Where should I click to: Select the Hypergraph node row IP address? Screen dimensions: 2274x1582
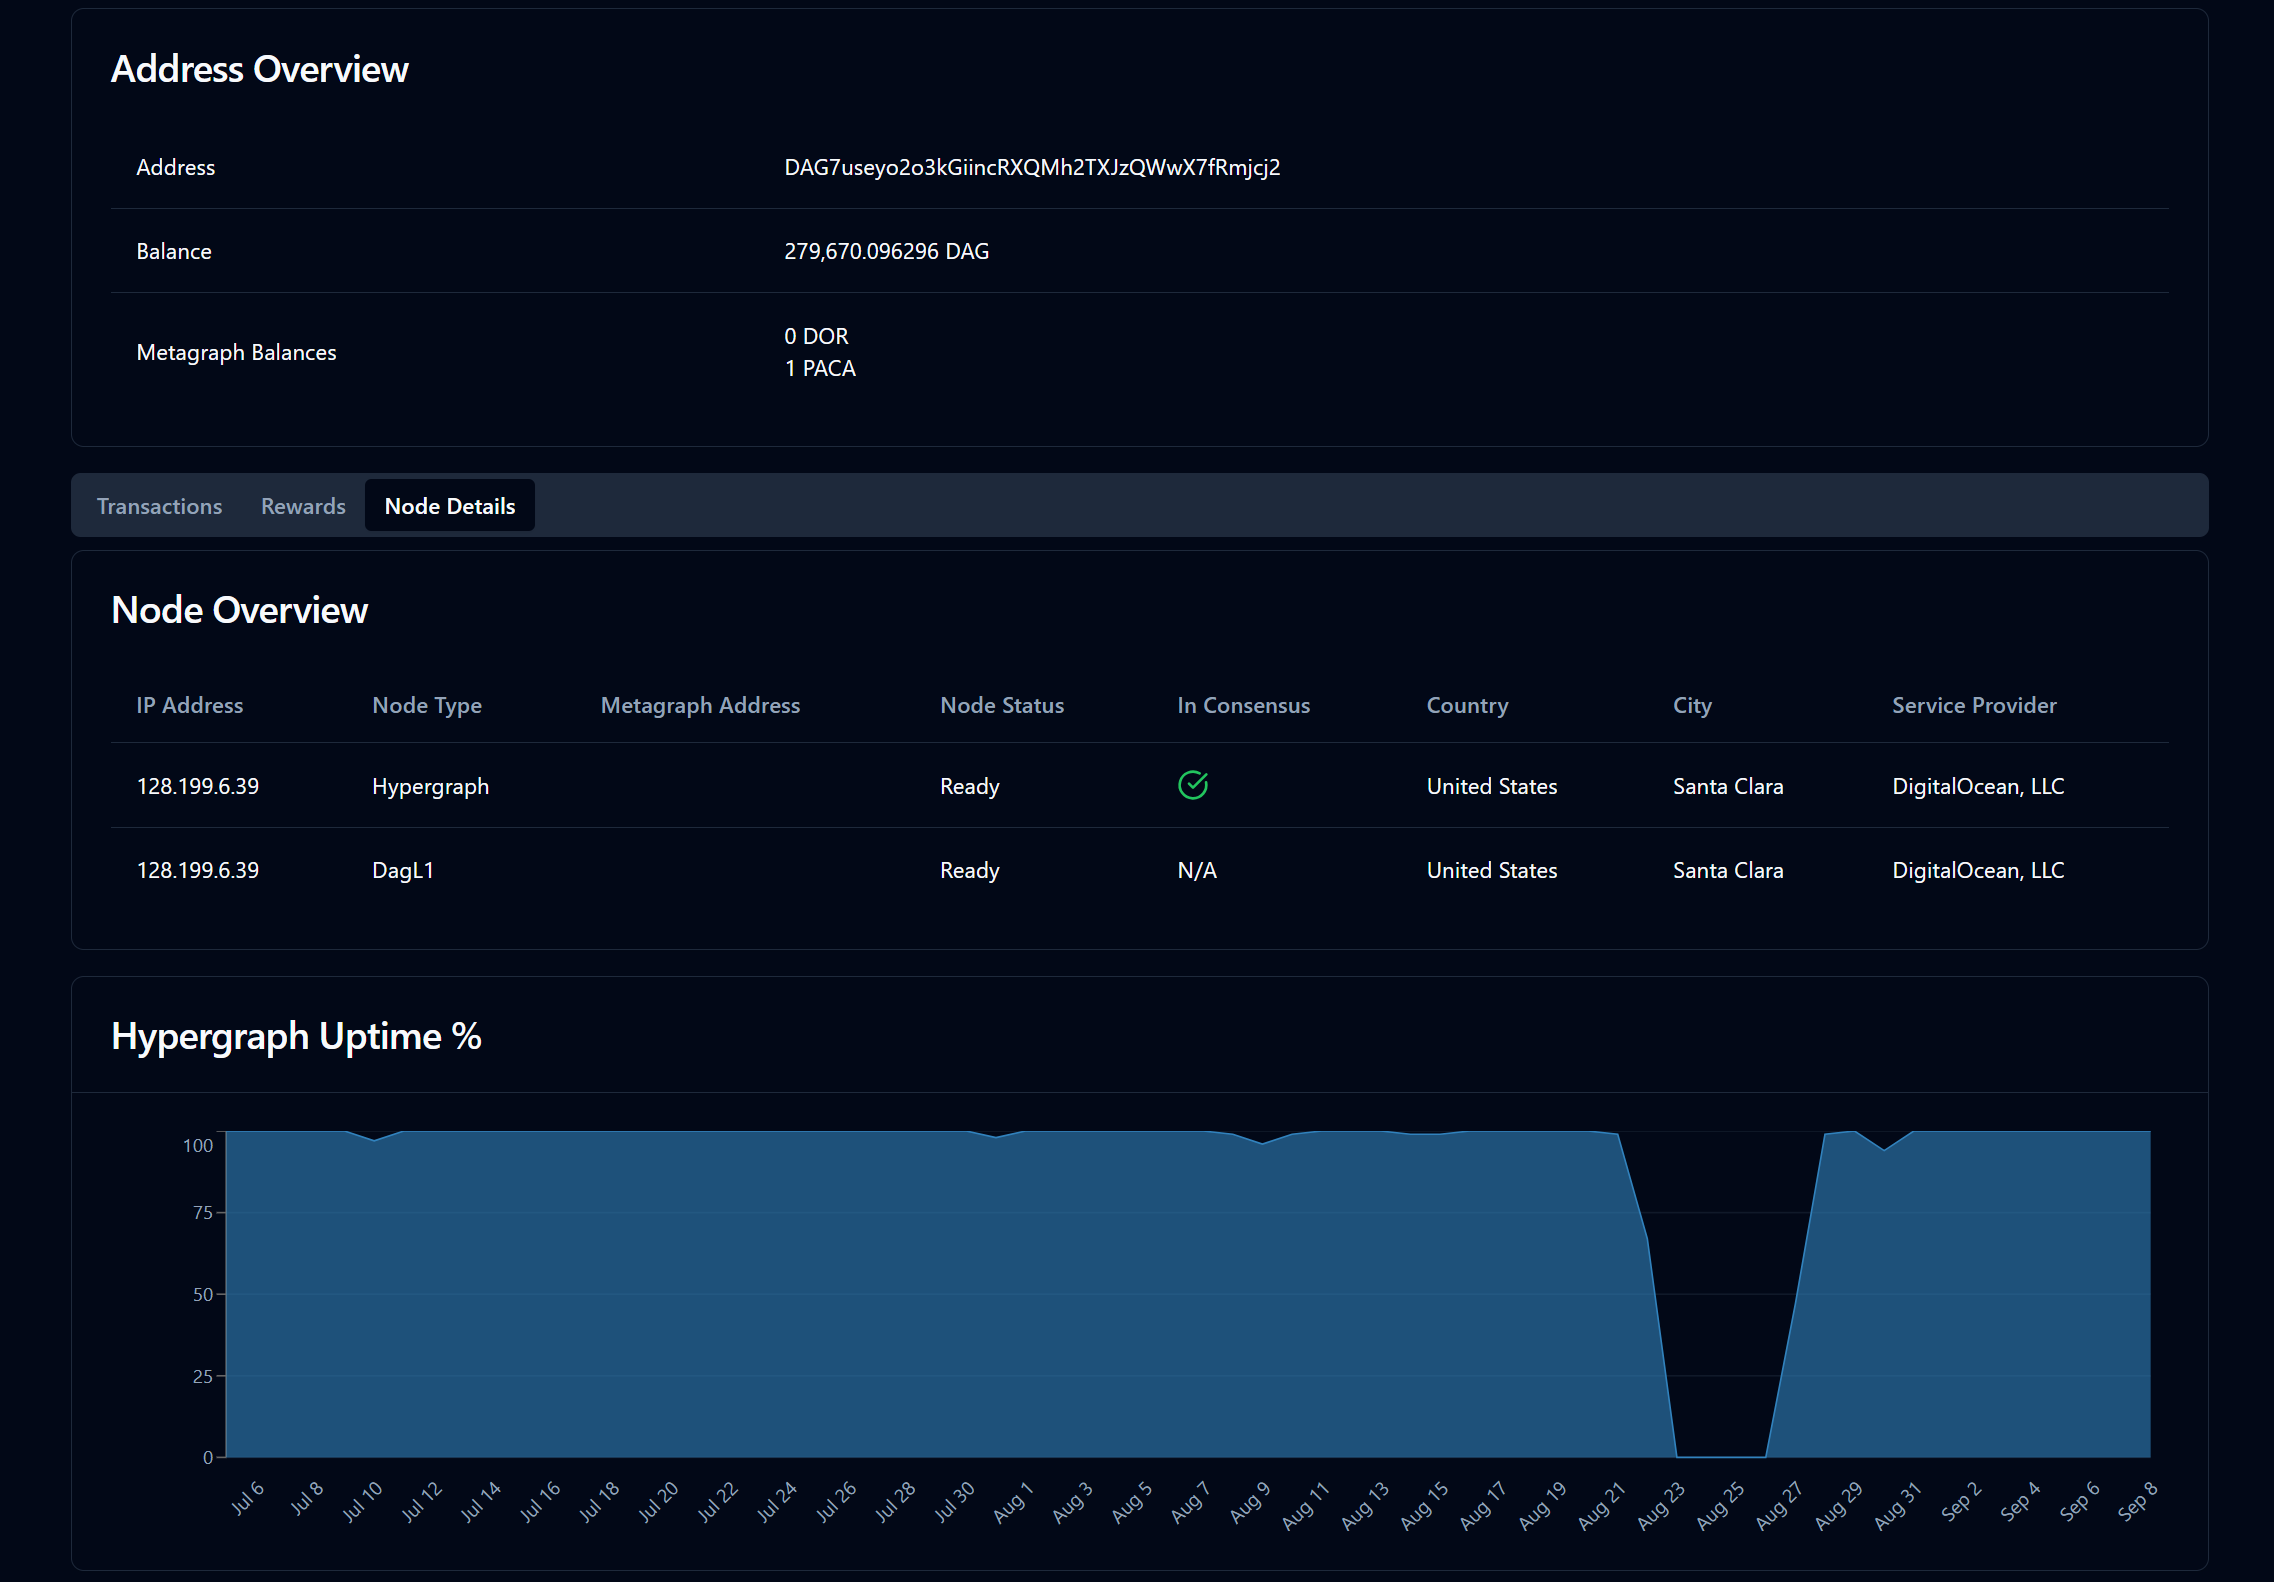click(197, 786)
